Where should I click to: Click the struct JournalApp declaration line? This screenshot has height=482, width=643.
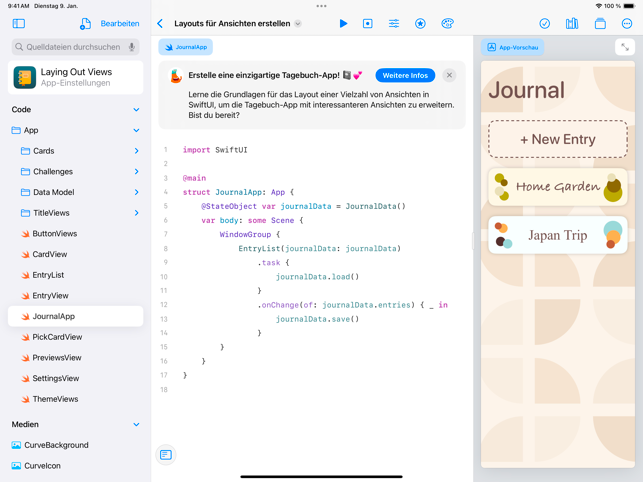(238, 192)
